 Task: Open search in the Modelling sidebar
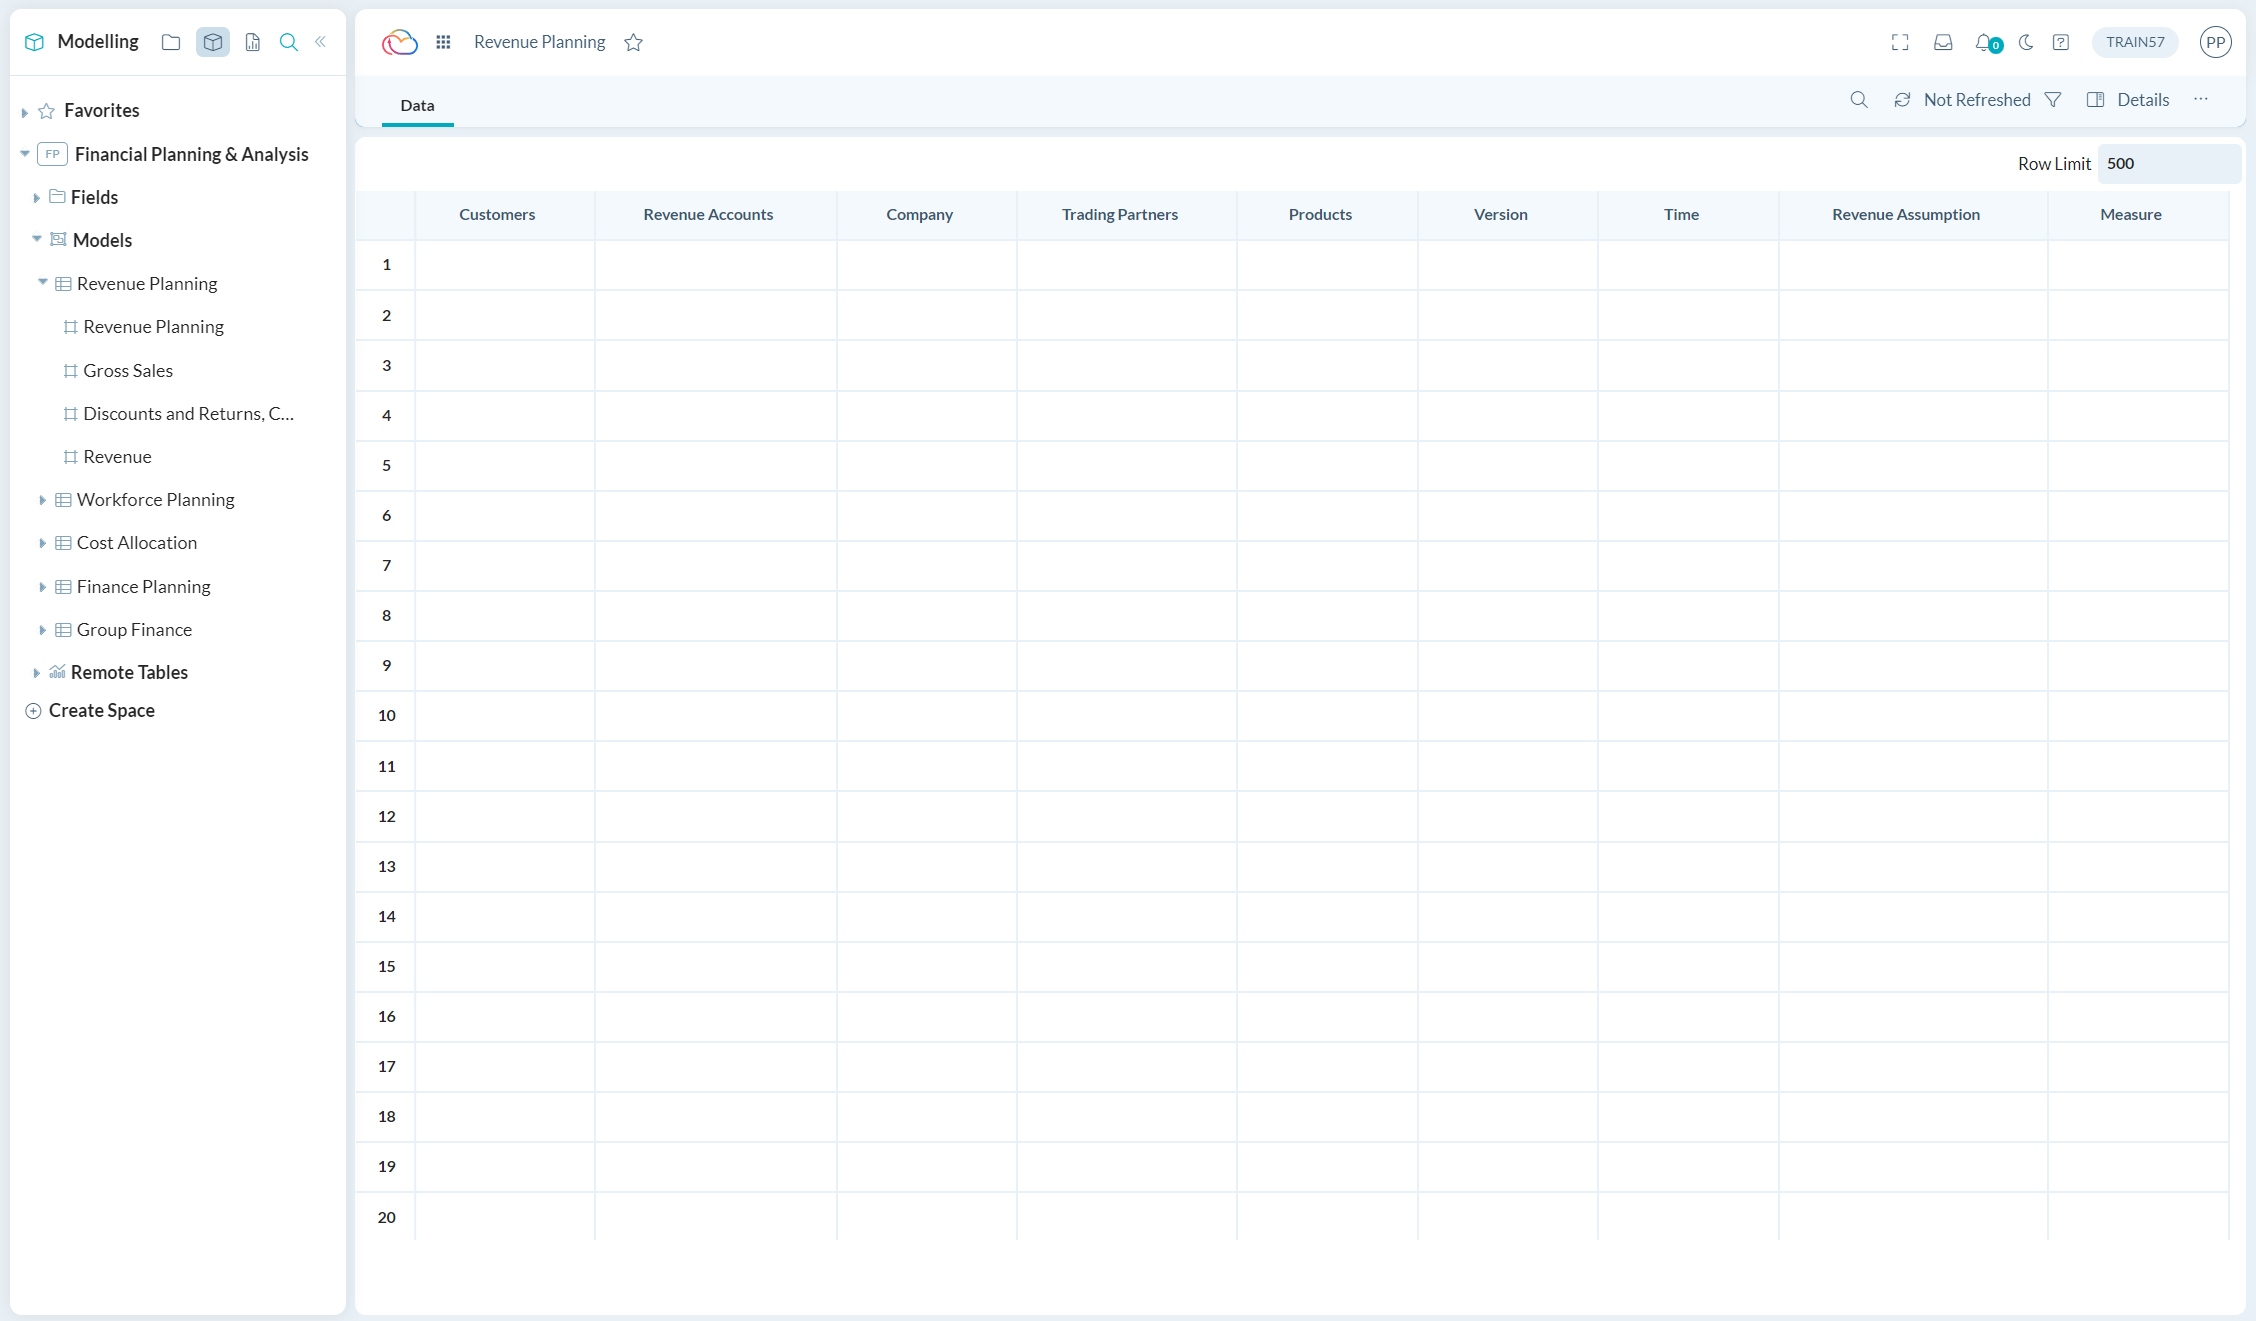click(289, 42)
